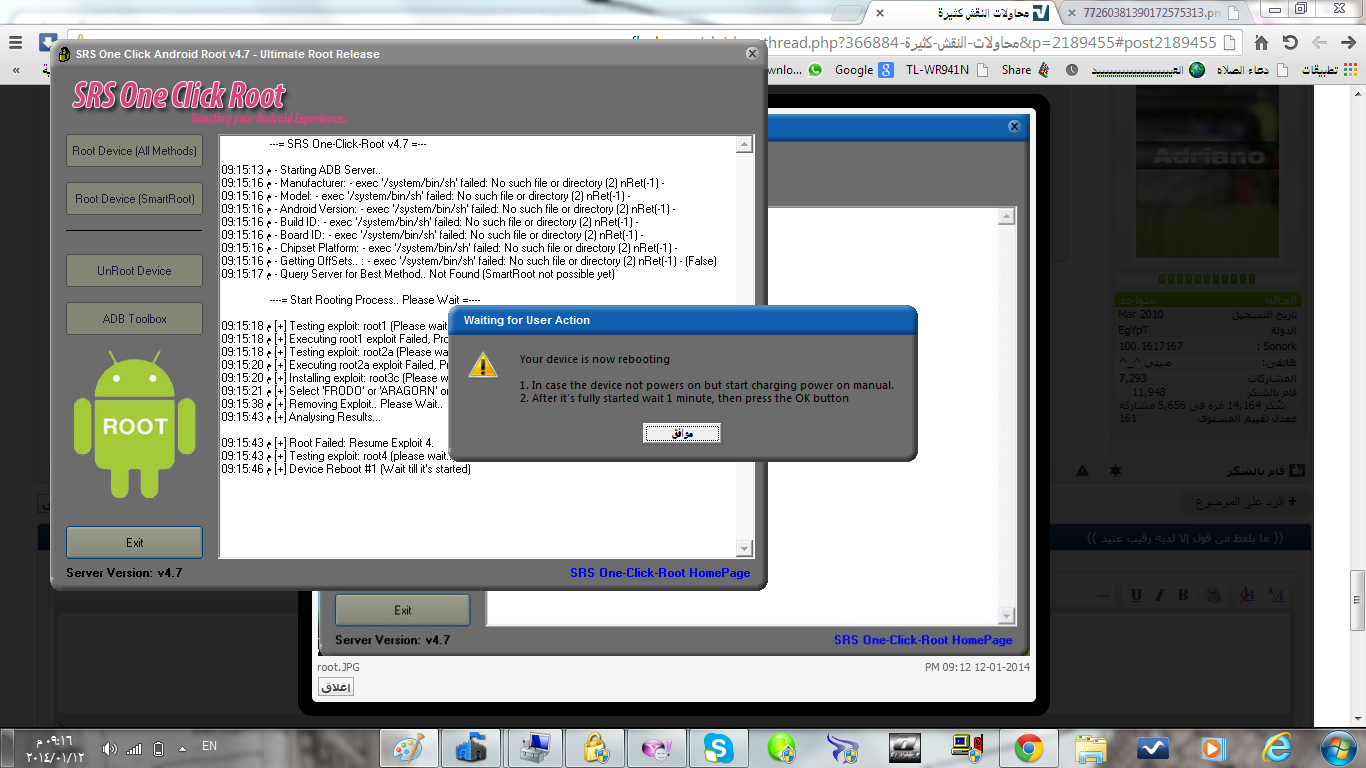Close the background lightbox window with X

pyautogui.click(x=1014, y=127)
